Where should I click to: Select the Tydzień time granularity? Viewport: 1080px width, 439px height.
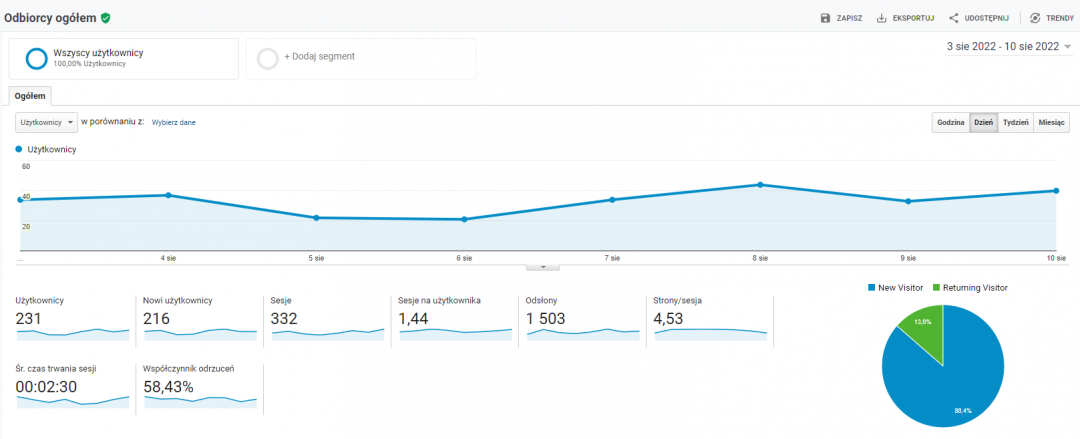tap(1014, 122)
